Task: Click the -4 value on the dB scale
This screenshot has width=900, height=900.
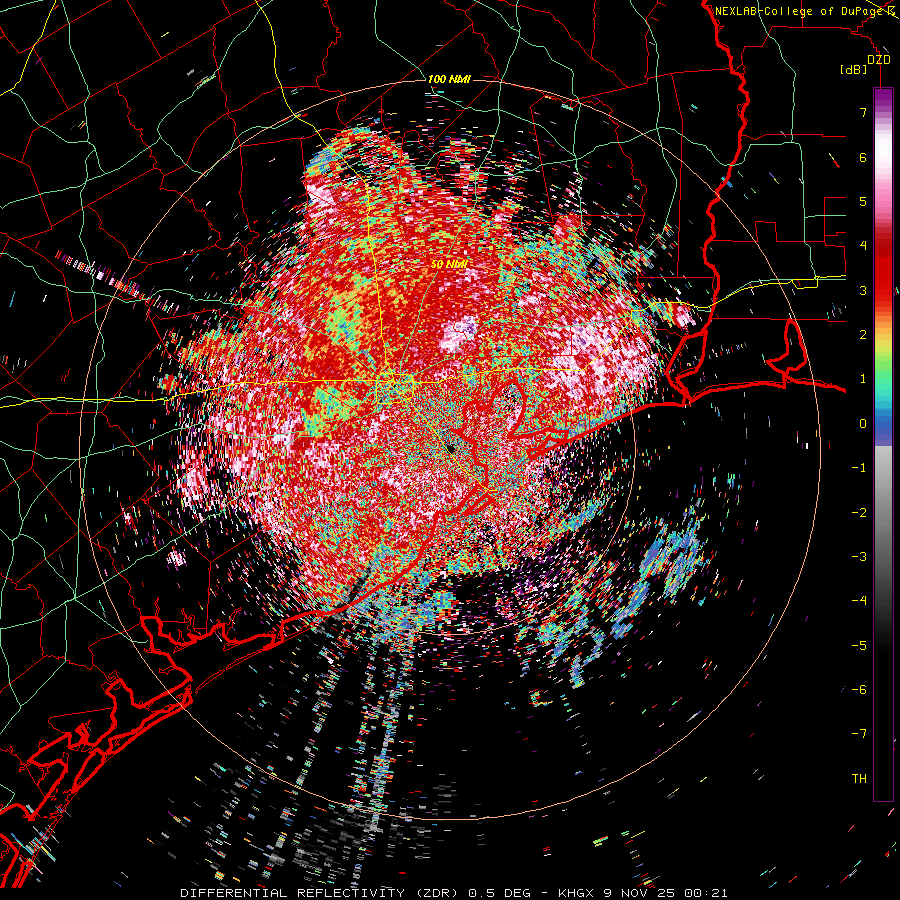Action: [x=859, y=601]
